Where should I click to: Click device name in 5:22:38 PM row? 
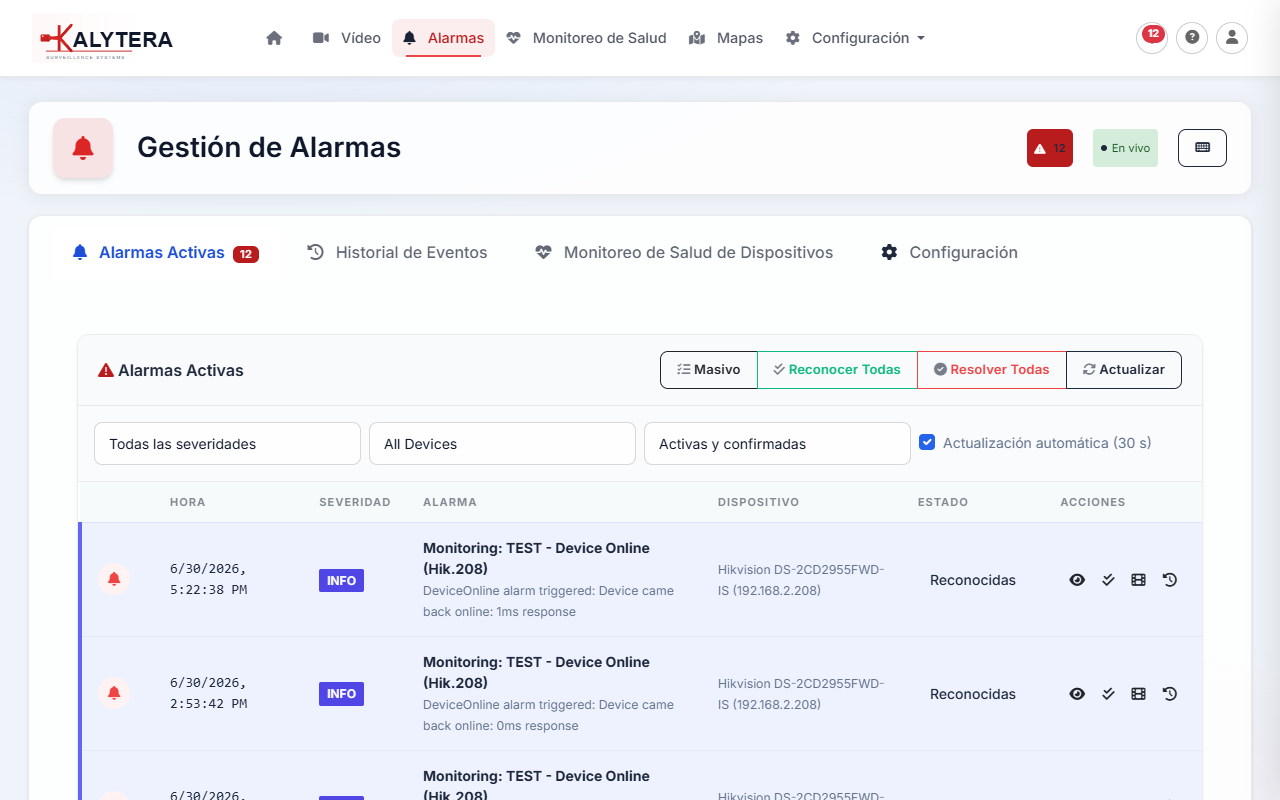tap(801, 580)
